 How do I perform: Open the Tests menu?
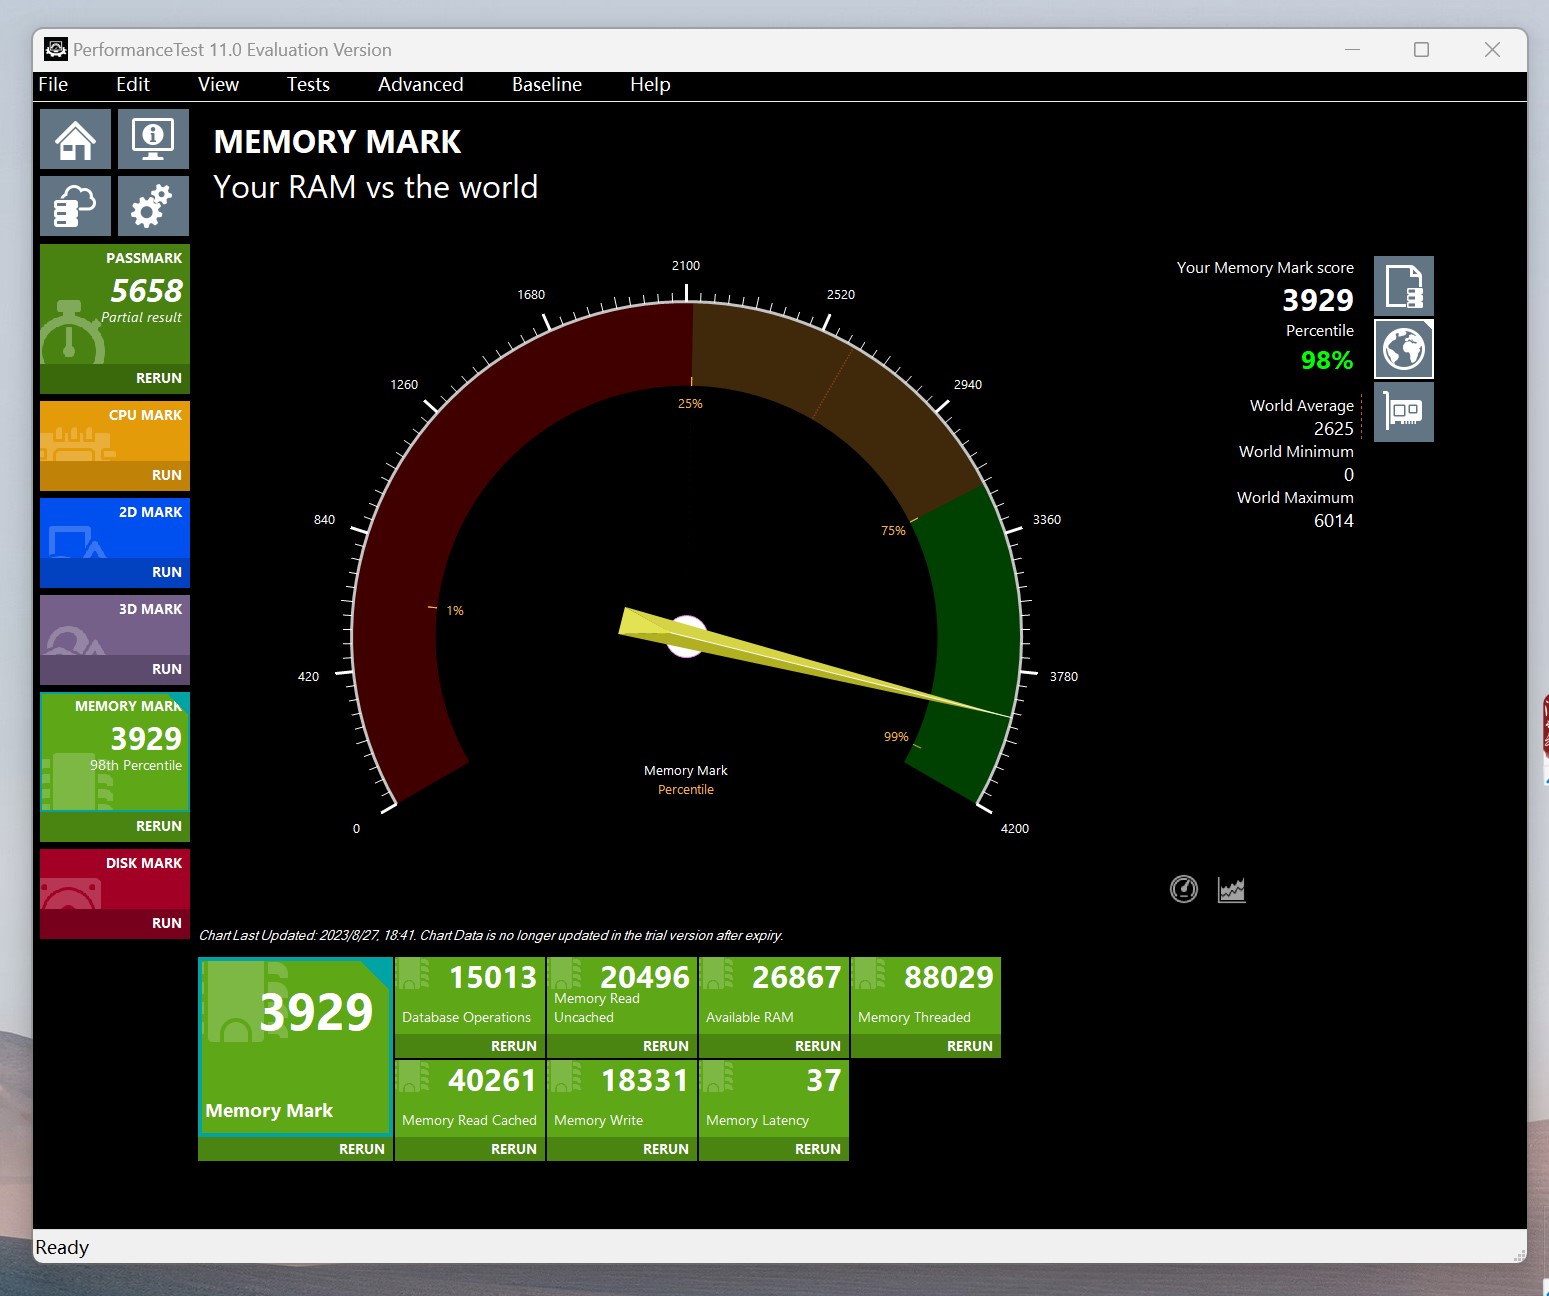click(308, 85)
